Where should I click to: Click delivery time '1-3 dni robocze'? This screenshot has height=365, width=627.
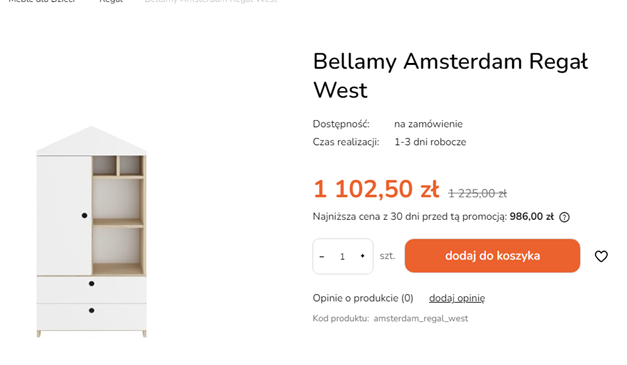(430, 142)
